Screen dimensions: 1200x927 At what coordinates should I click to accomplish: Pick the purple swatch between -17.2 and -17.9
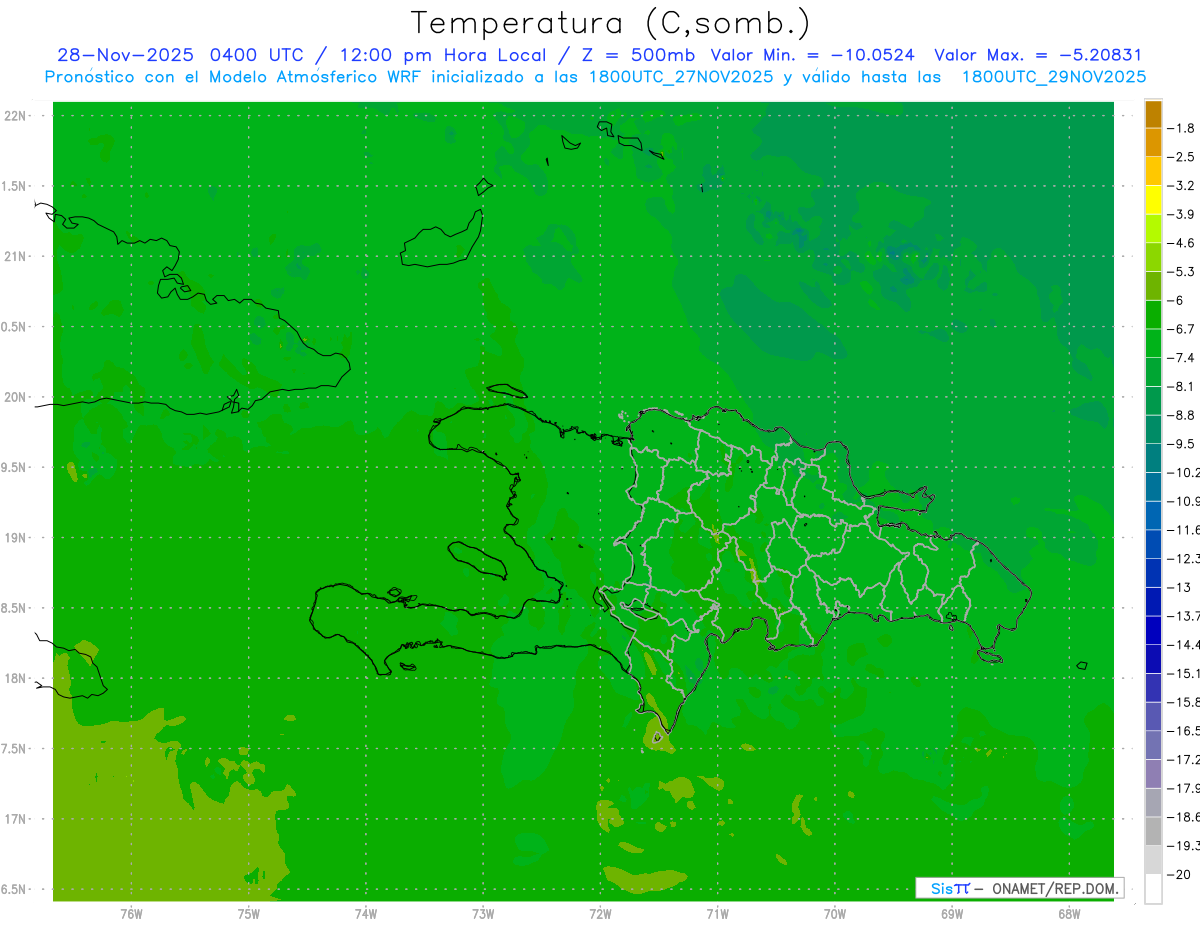(x=1153, y=774)
